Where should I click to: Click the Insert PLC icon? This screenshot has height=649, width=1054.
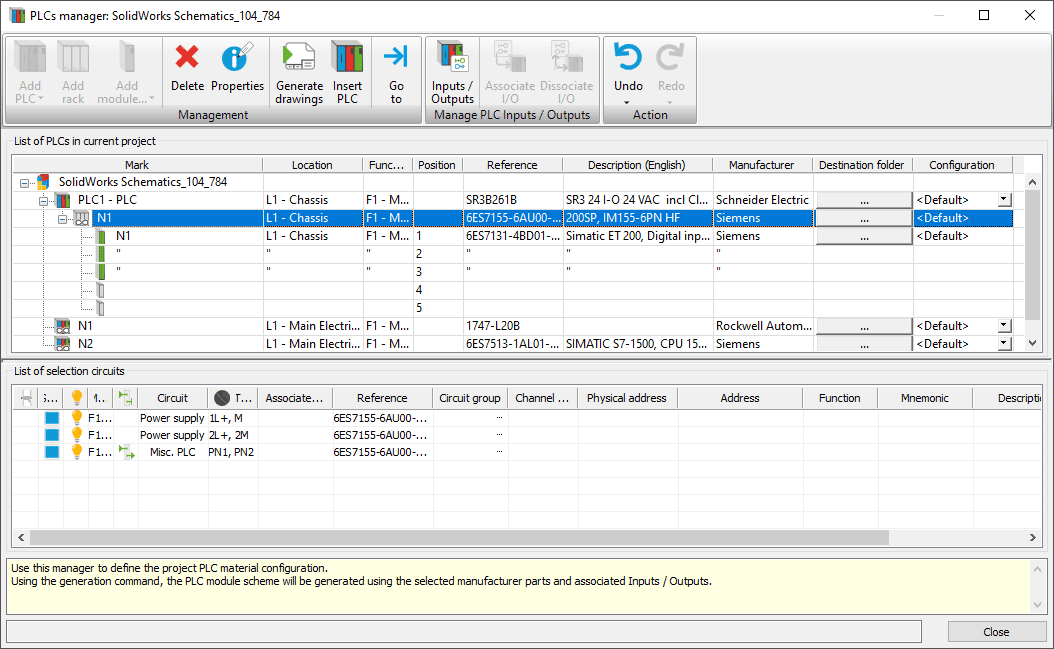(x=347, y=57)
